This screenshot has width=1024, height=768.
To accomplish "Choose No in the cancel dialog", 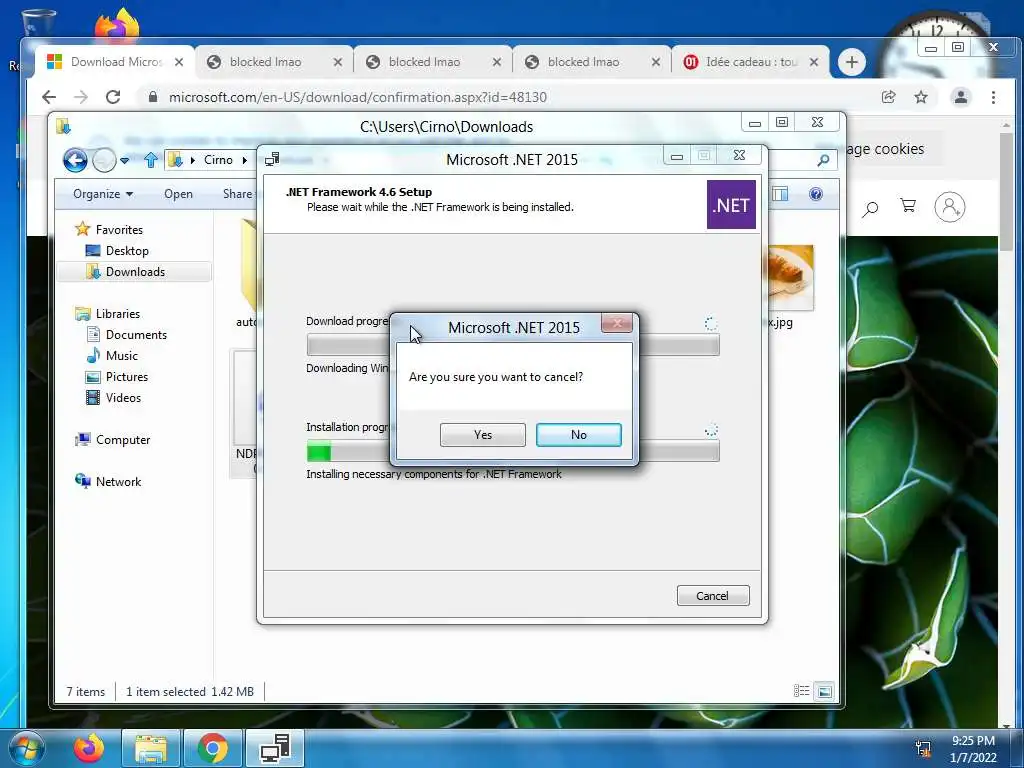I will (x=579, y=435).
